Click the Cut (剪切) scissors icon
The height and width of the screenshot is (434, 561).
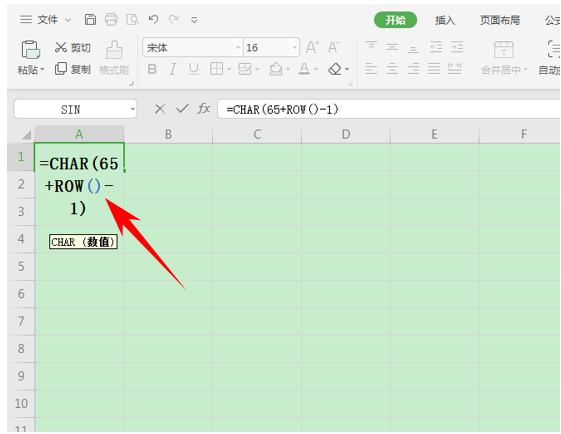[61, 47]
